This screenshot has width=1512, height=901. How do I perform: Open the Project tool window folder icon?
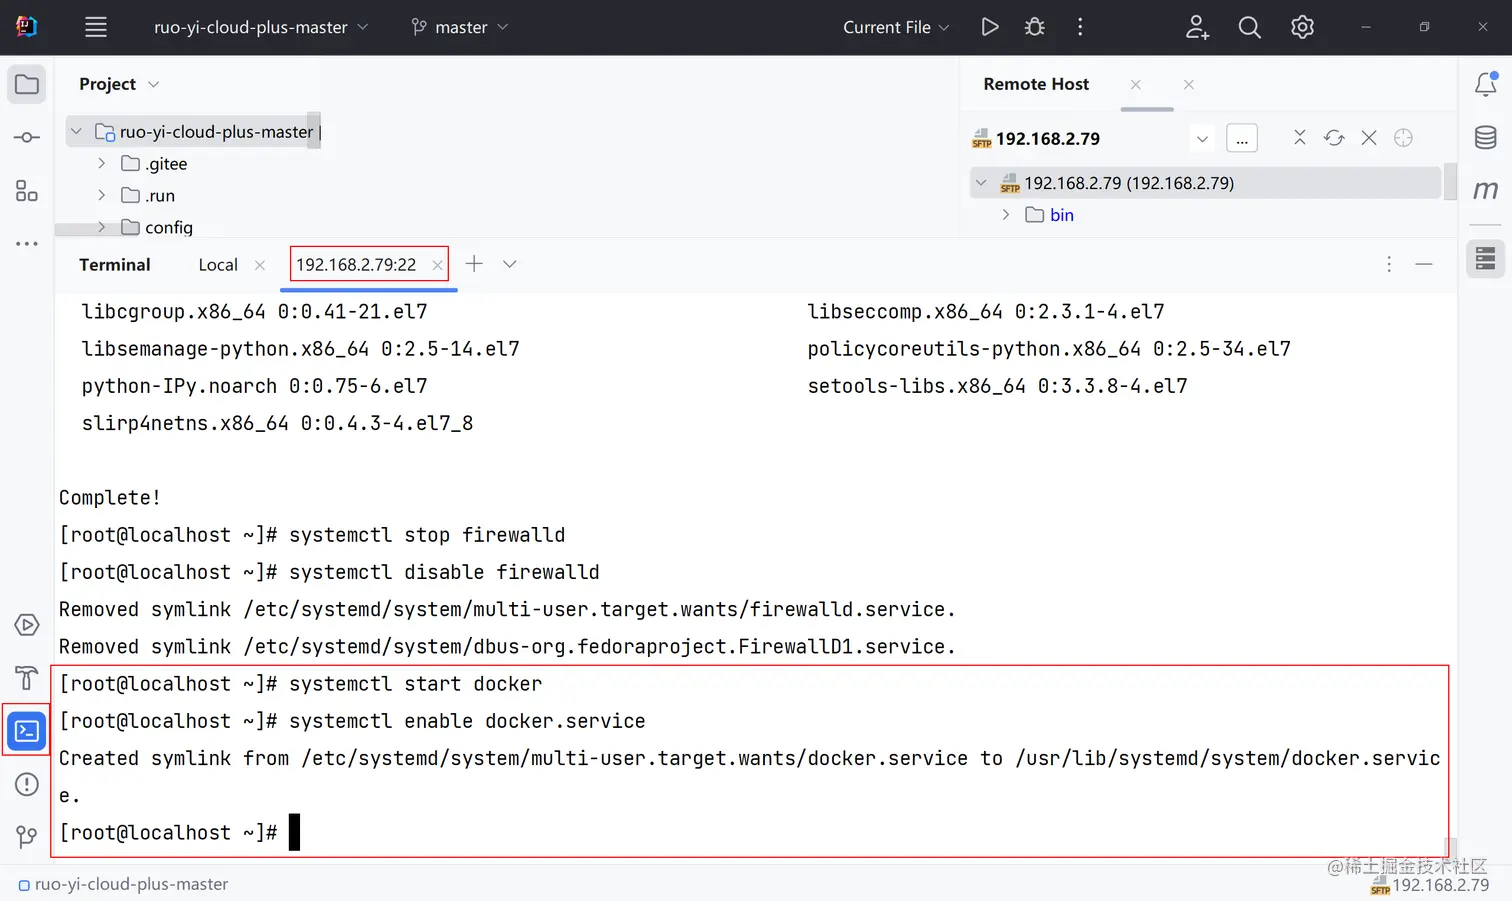[x=27, y=85]
